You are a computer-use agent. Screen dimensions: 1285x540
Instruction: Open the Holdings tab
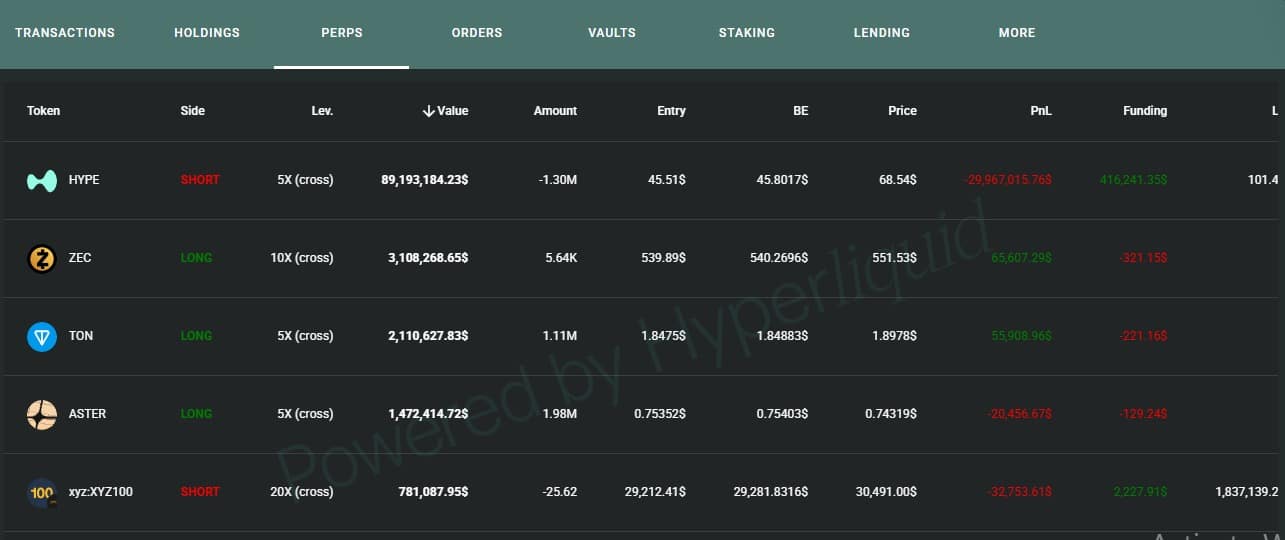pos(207,33)
